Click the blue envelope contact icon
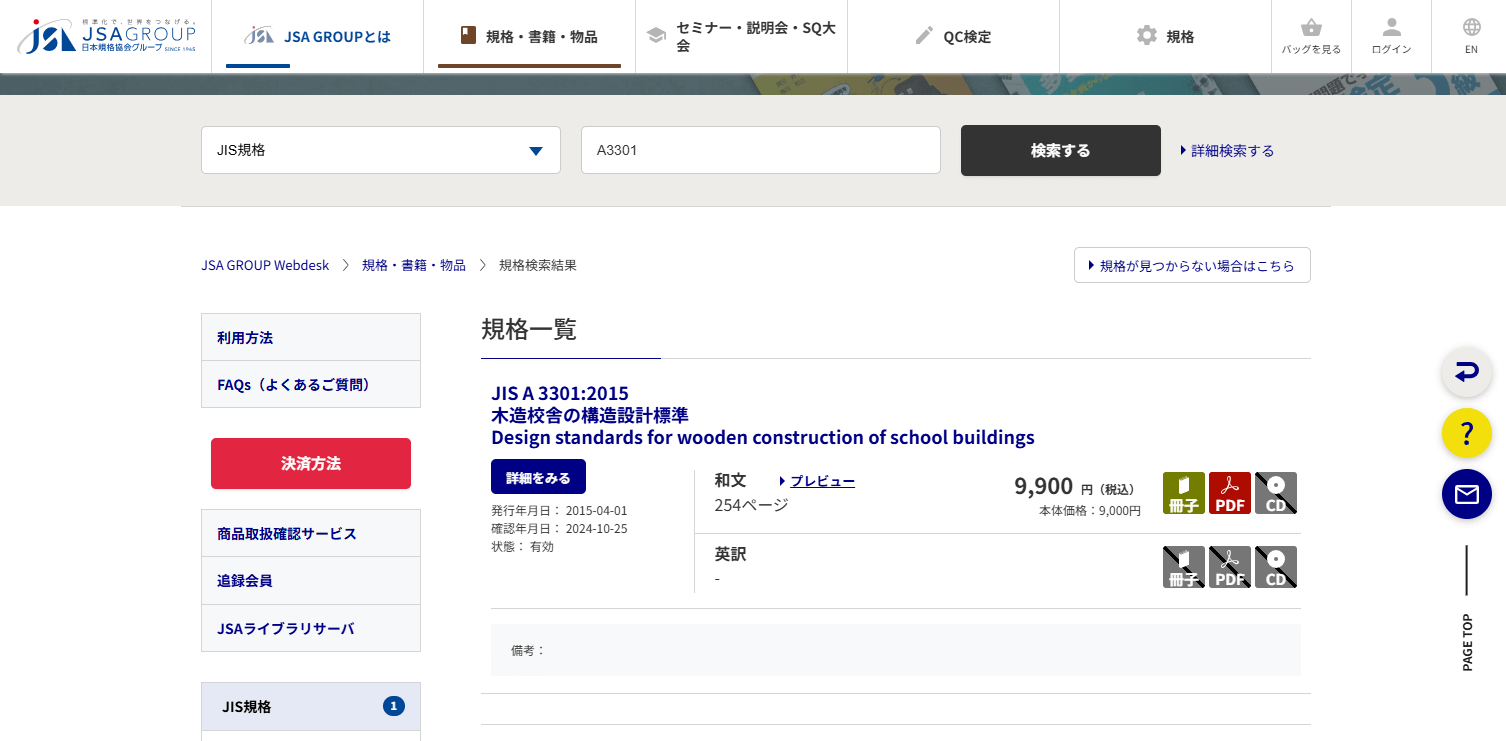The height and width of the screenshot is (741, 1506). (x=1466, y=494)
